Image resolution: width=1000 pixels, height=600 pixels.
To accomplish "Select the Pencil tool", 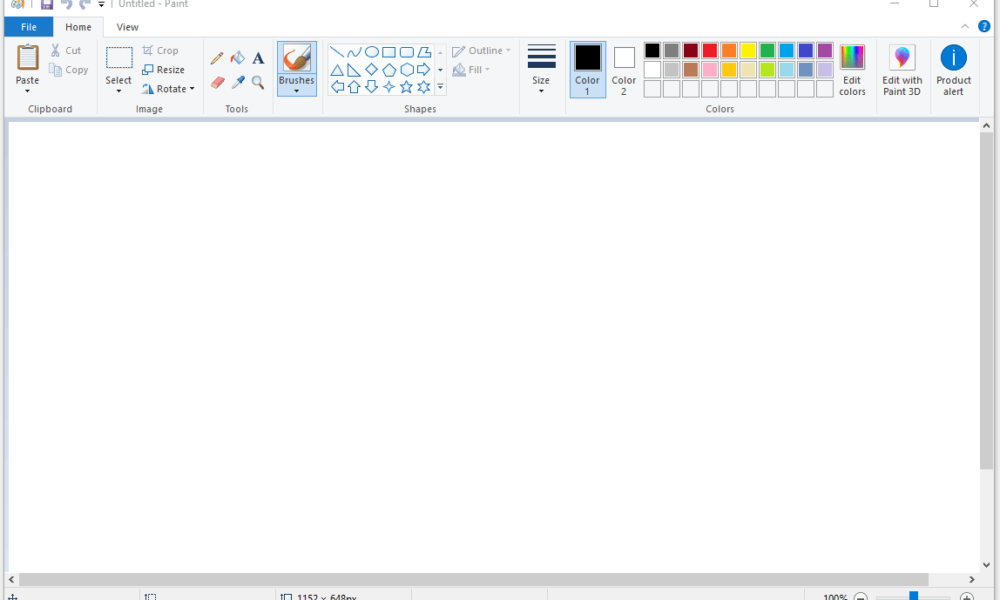I will (216, 57).
